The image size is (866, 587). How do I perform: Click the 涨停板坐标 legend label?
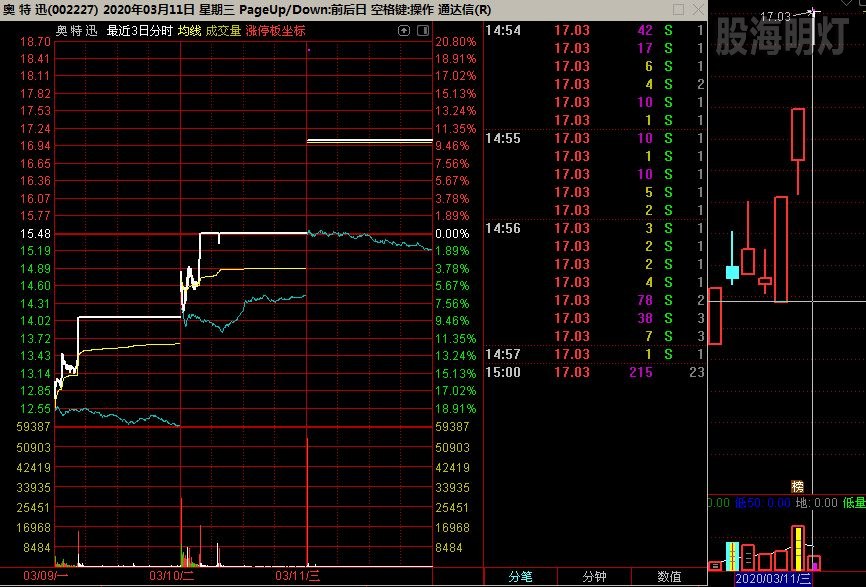tap(276, 31)
